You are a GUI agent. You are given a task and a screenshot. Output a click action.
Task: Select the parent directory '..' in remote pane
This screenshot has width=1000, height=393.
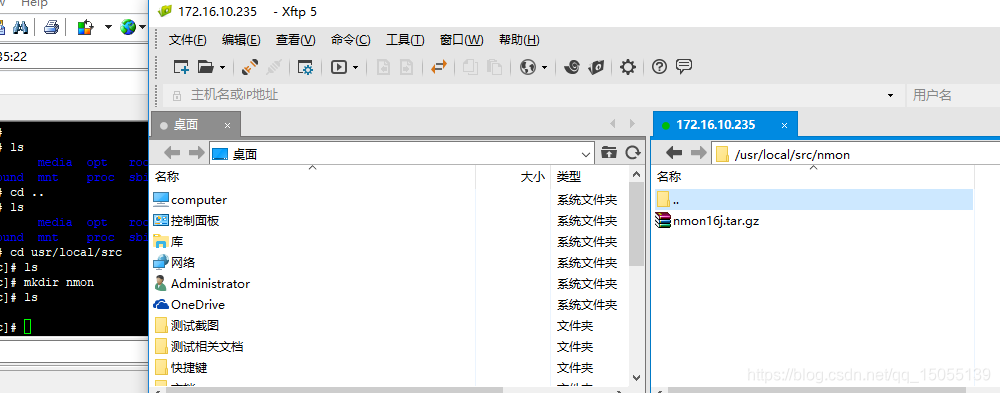click(x=814, y=199)
